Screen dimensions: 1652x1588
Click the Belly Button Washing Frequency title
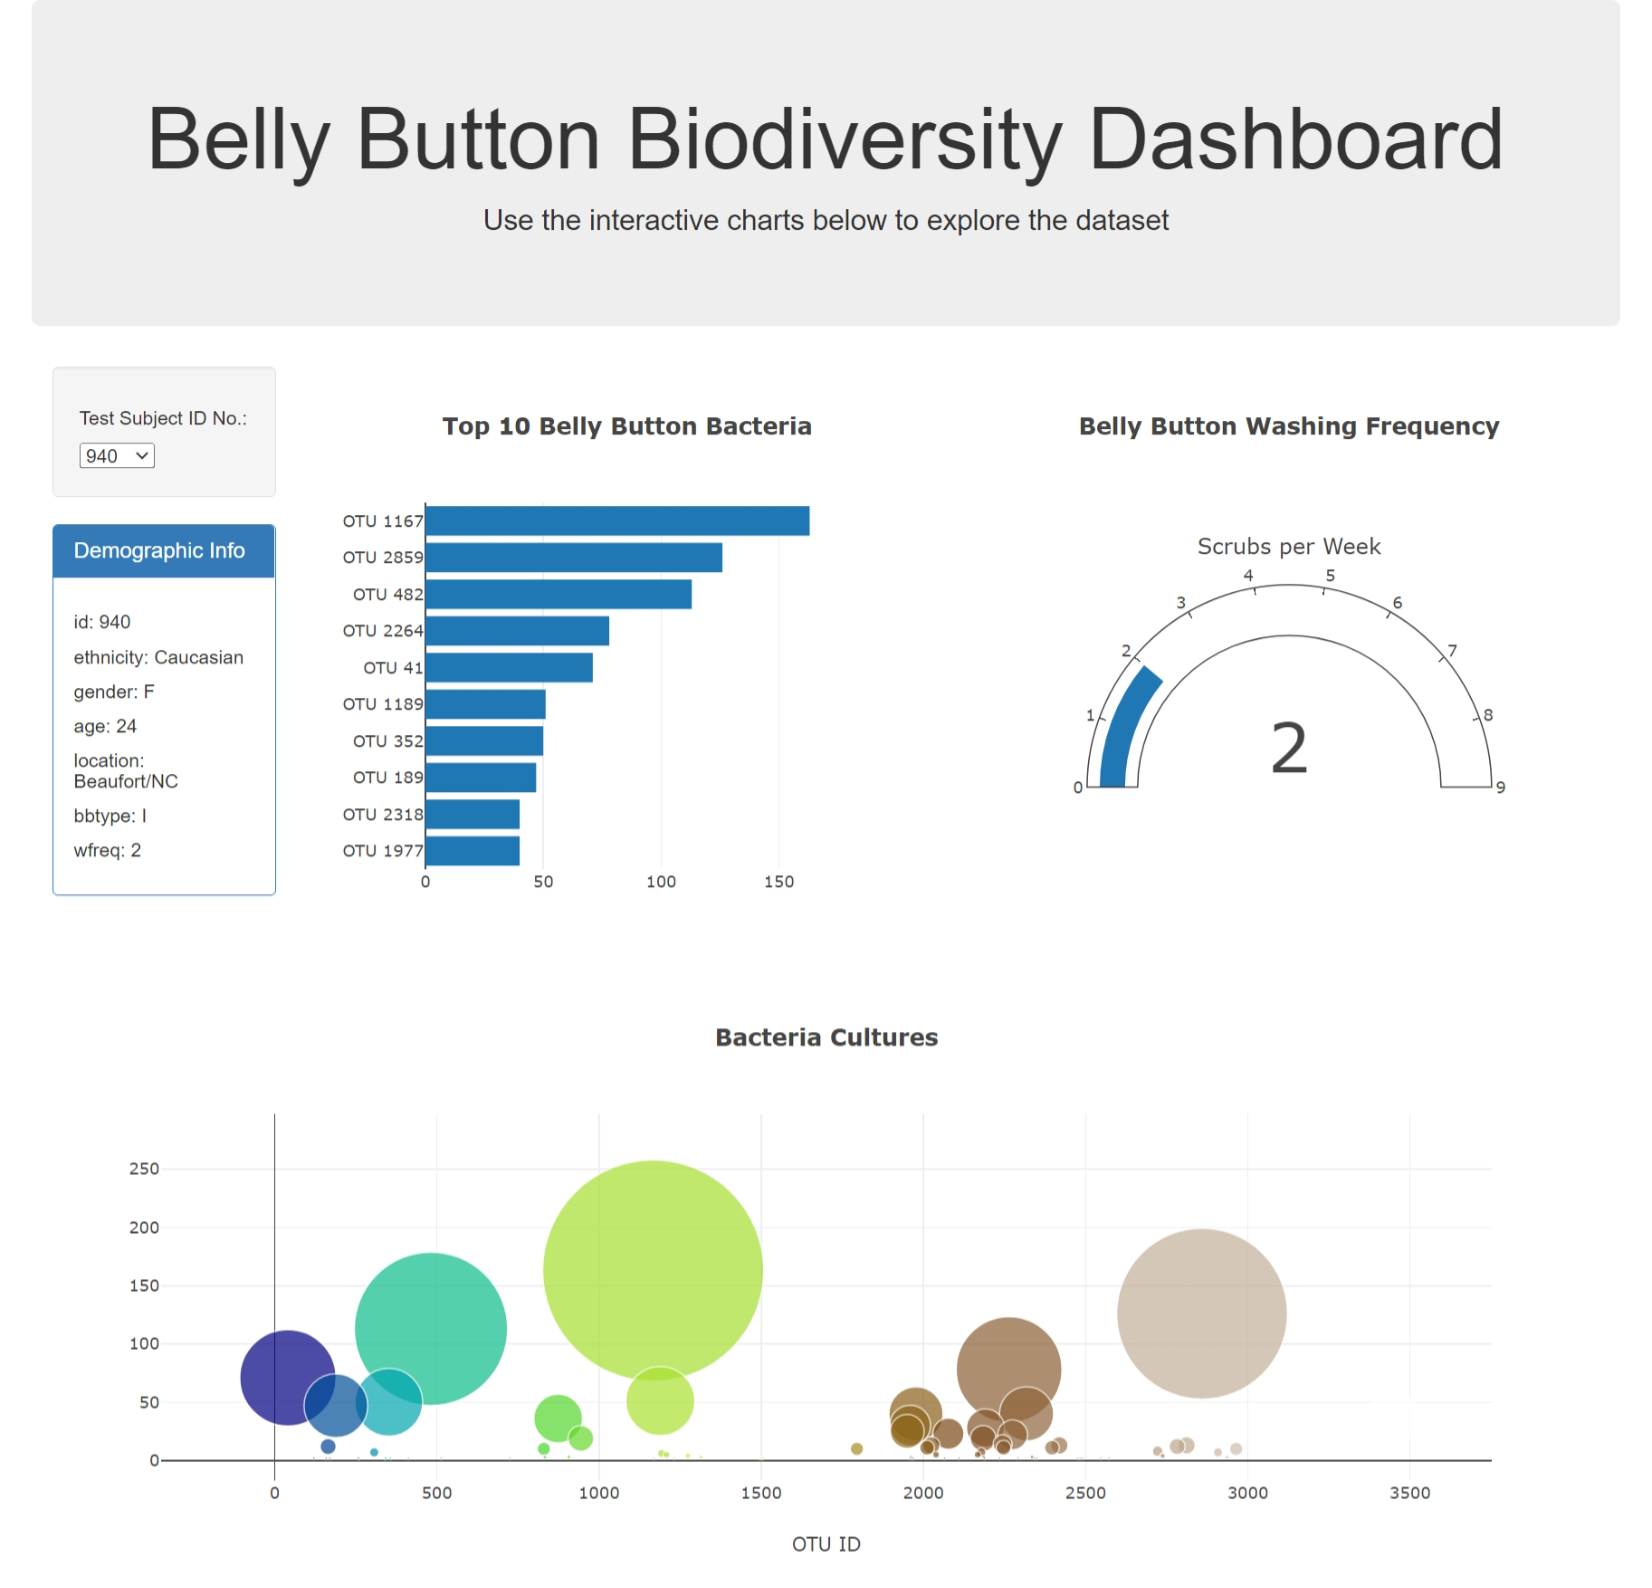pyautogui.click(x=1288, y=426)
